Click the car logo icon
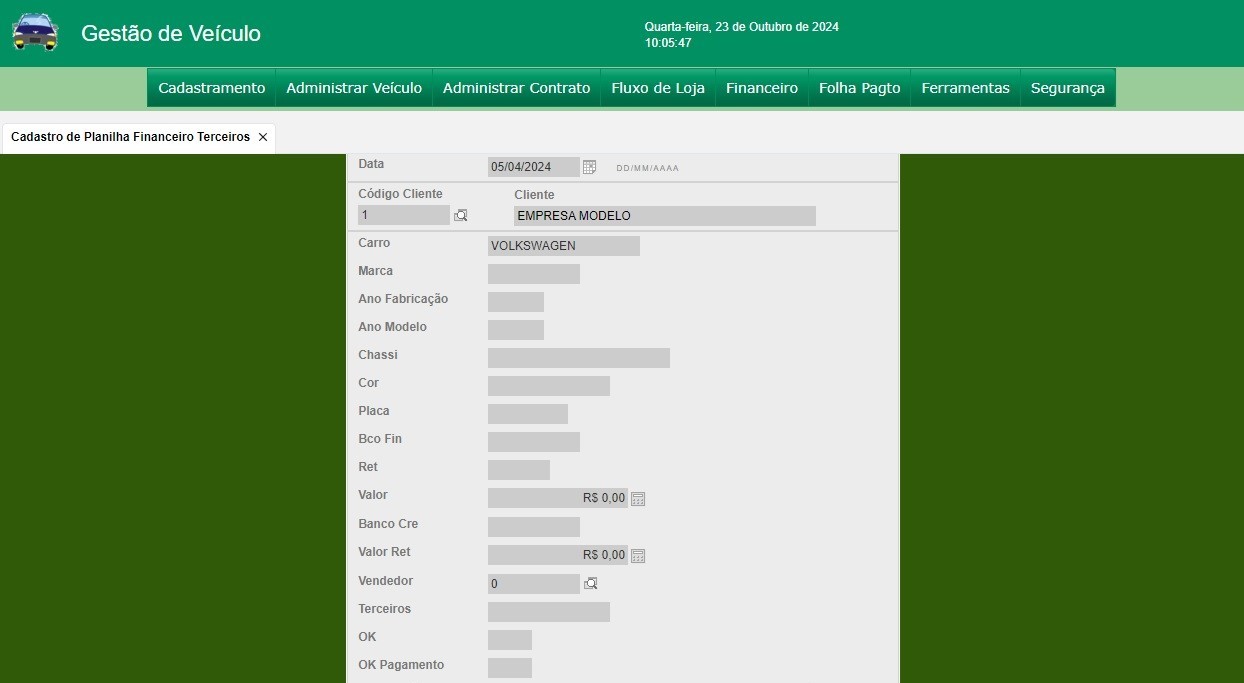Image resolution: width=1244 pixels, height=683 pixels. [35, 32]
